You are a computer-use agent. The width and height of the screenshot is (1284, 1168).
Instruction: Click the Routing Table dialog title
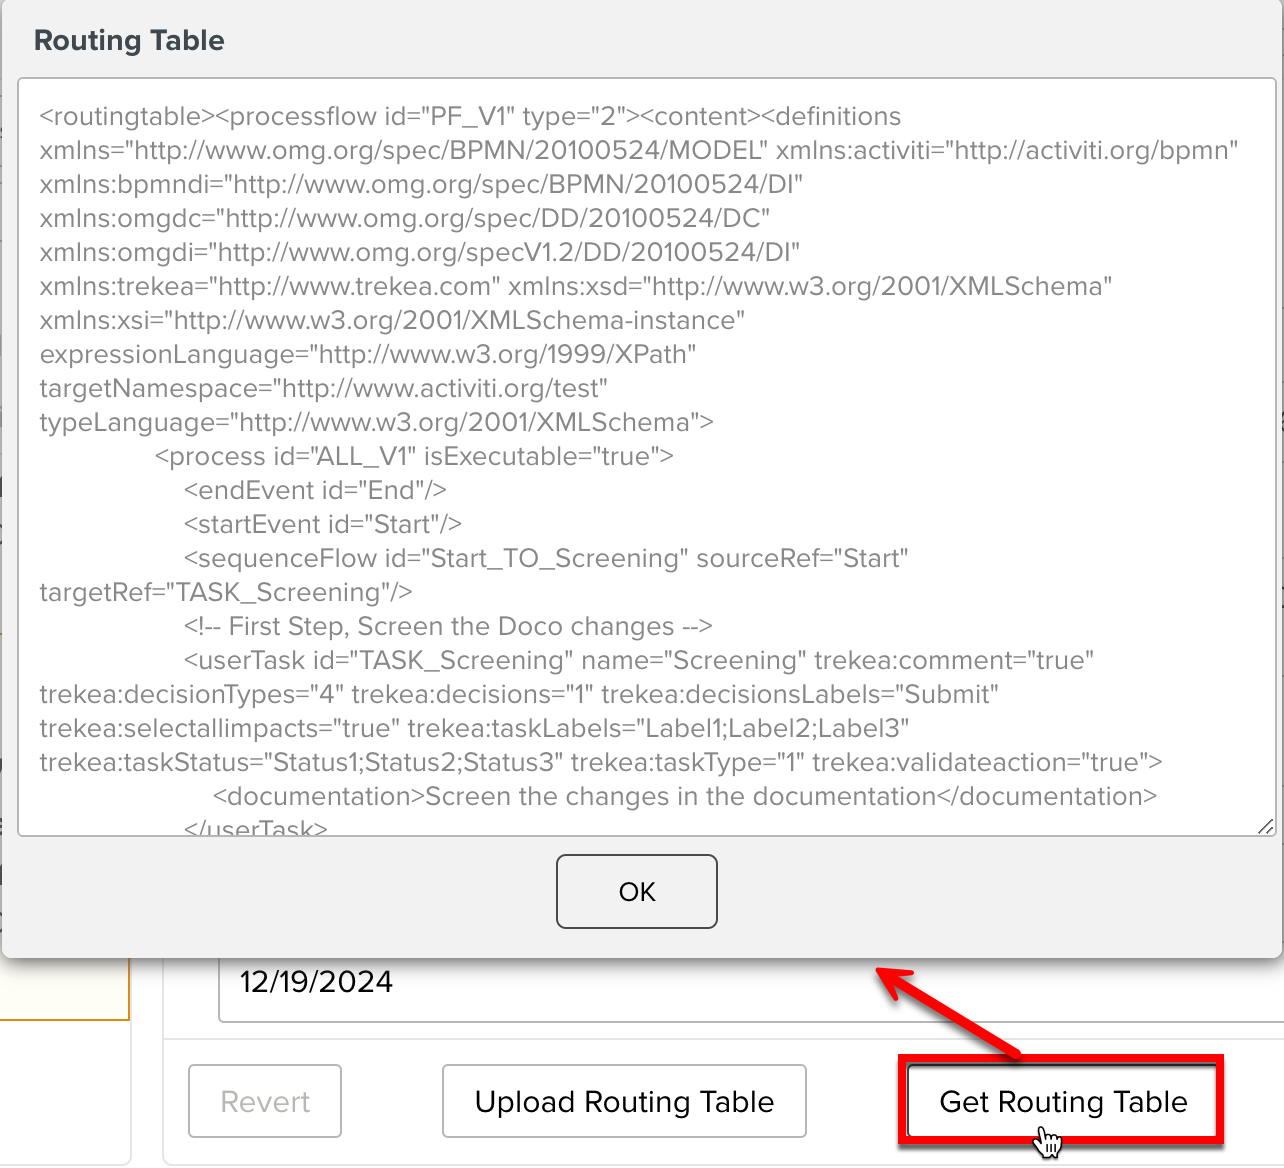pos(129,40)
